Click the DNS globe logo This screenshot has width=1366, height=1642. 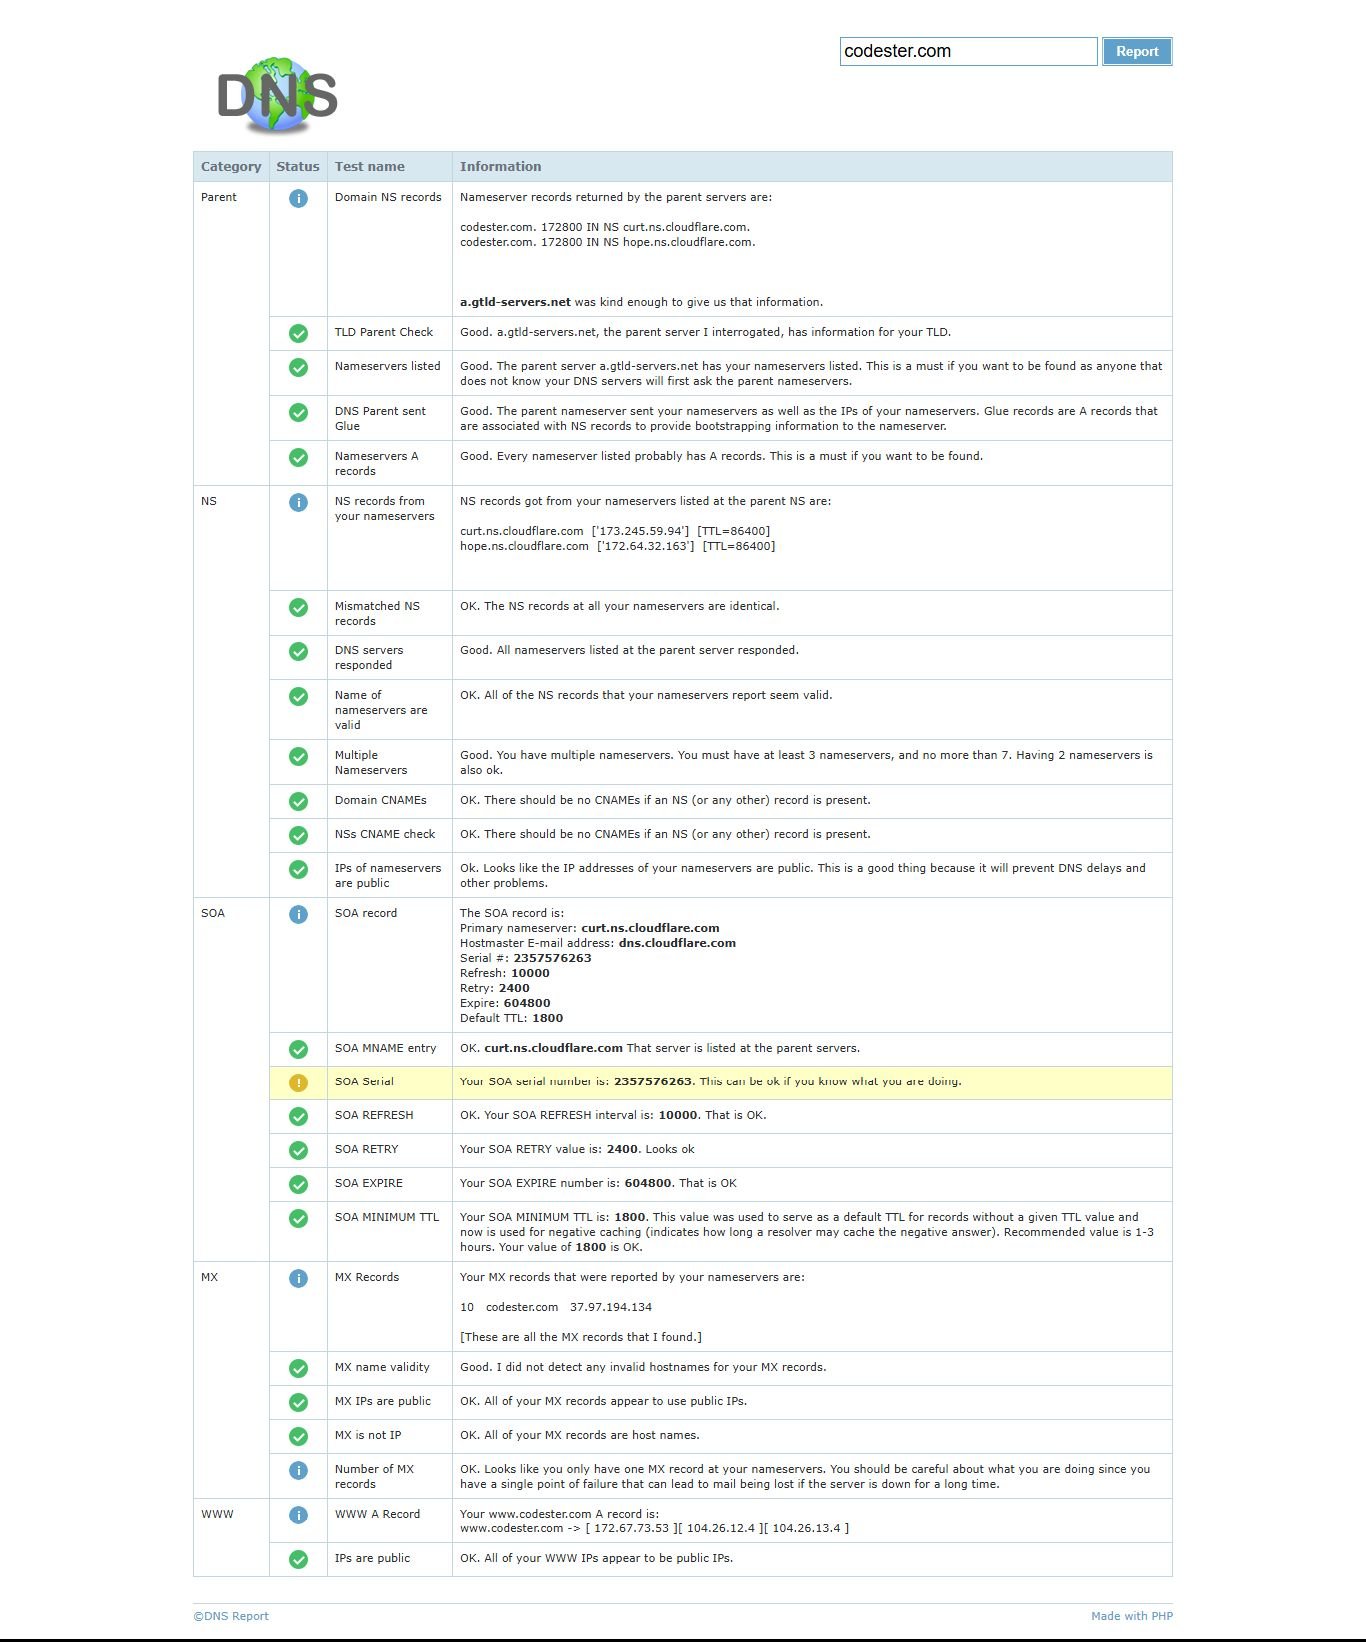click(277, 96)
